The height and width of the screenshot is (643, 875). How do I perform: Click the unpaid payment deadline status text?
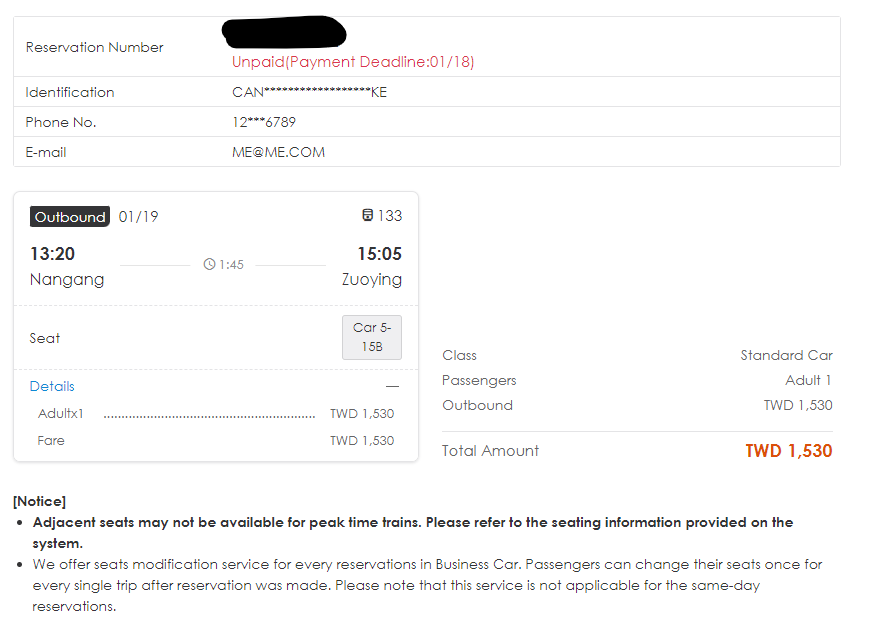click(353, 62)
